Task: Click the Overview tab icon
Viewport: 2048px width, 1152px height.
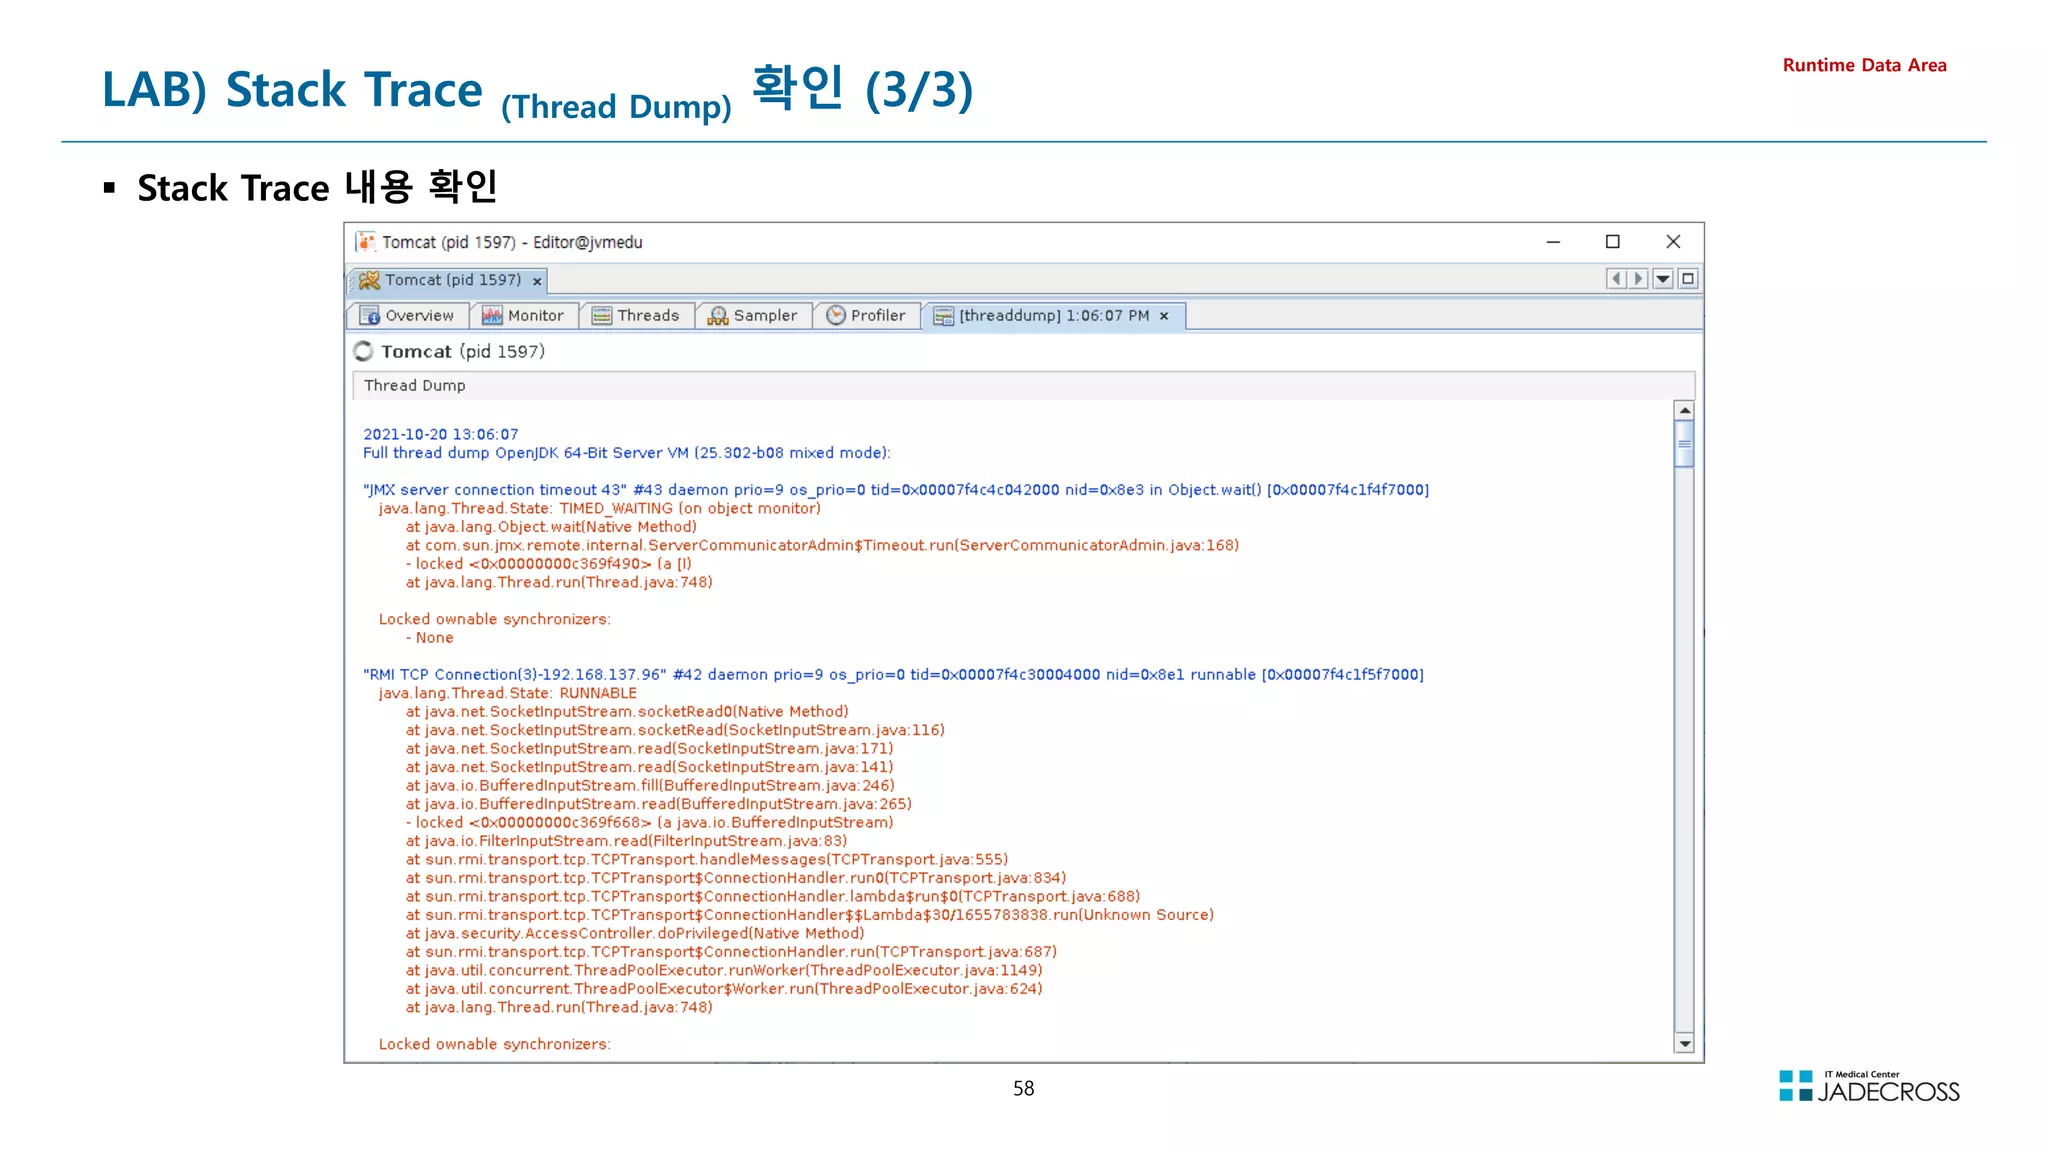Action: [370, 316]
